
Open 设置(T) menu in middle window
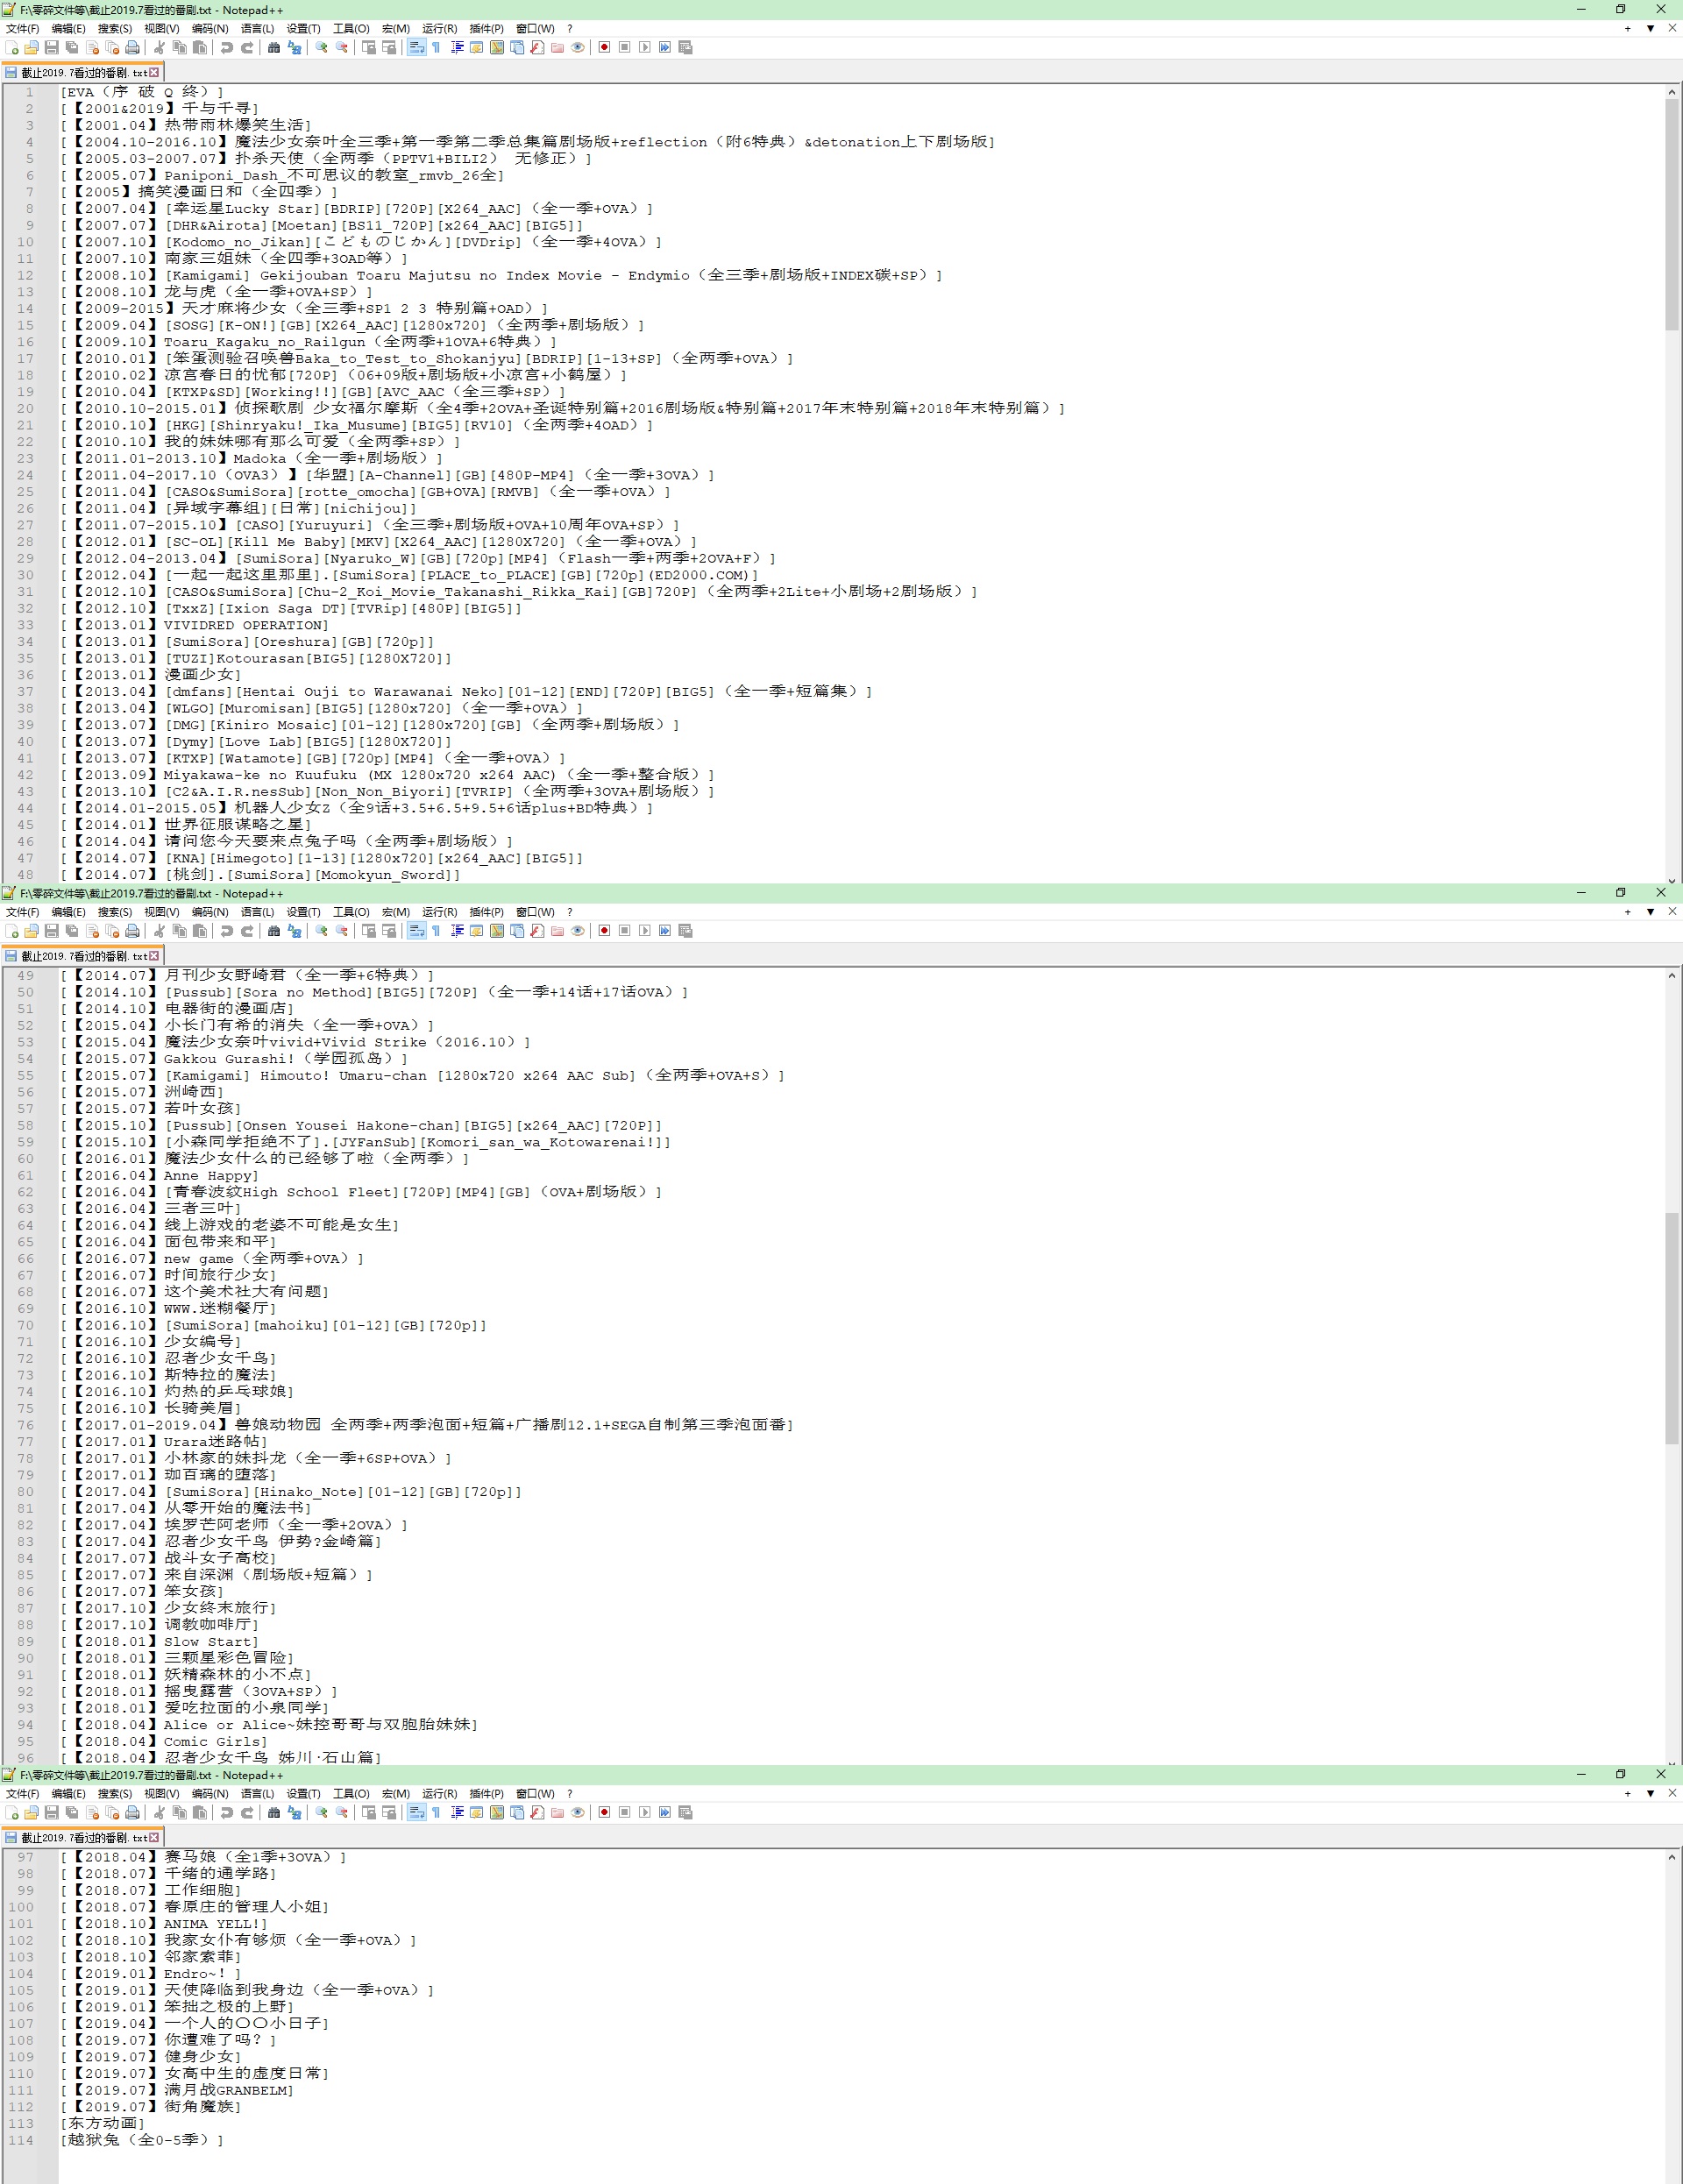pos(303,911)
